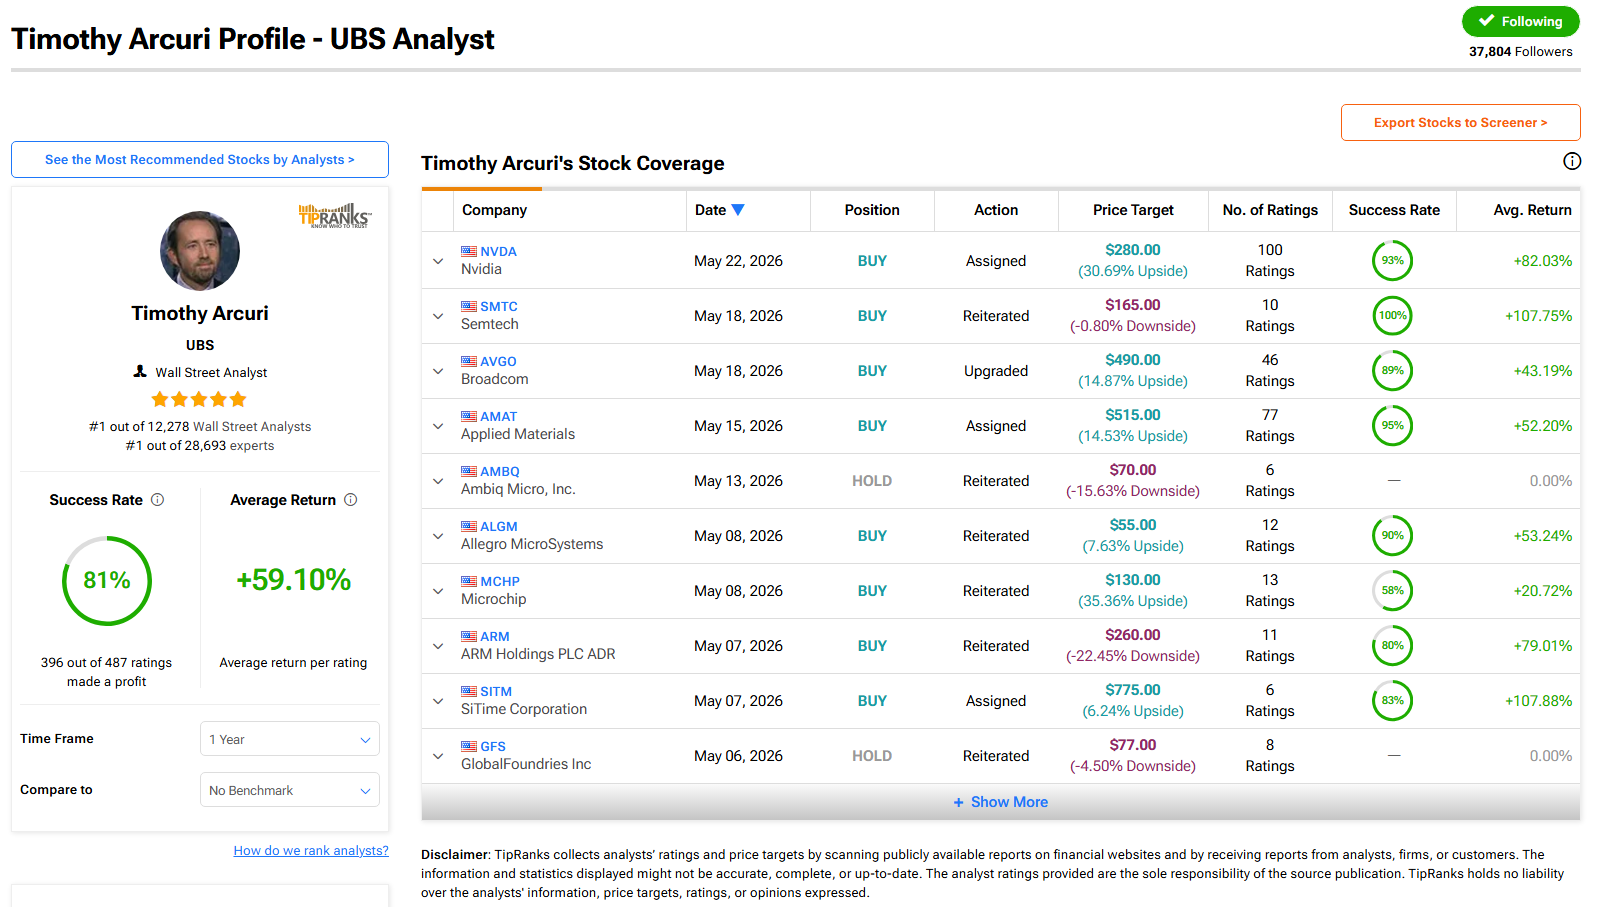
Task: Click Semtech's 100% success rate circle
Action: (x=1393, y=316)
